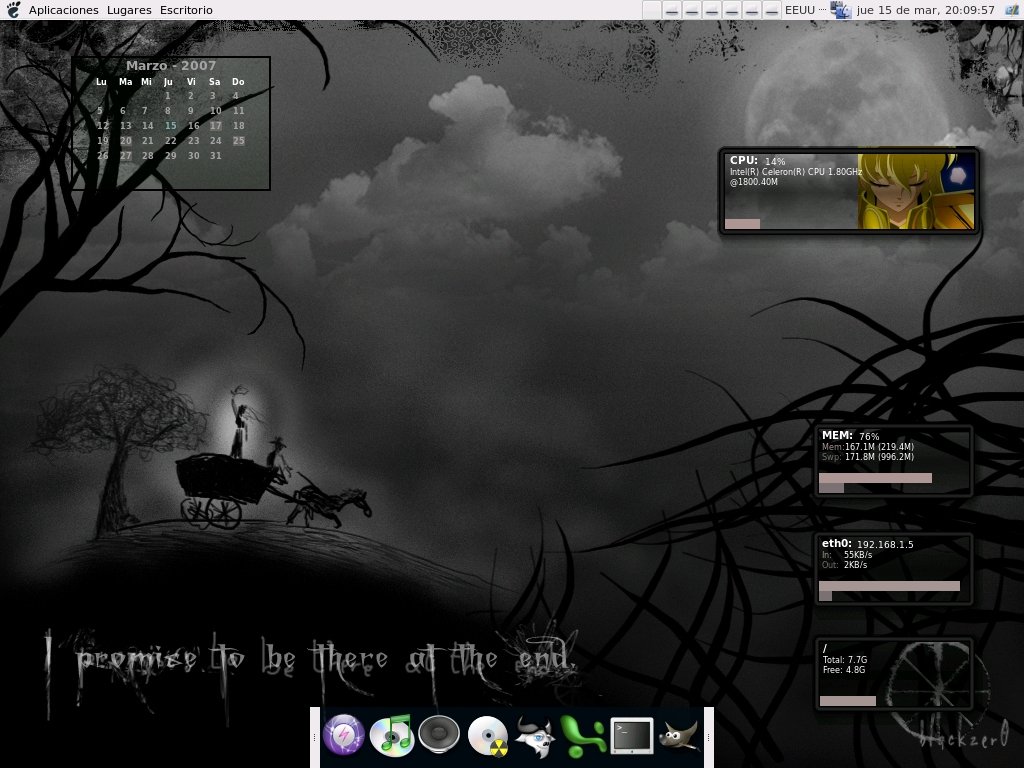Click the Lu weekday header in calendar
The width and height of the screenshot is (1024, 768).
pos(101,82)
